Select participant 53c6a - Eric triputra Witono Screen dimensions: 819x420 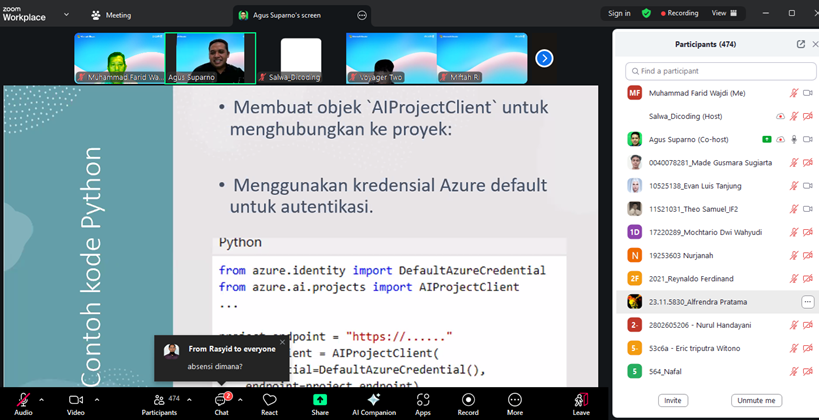pyautogui.click(x=717, y=348)
